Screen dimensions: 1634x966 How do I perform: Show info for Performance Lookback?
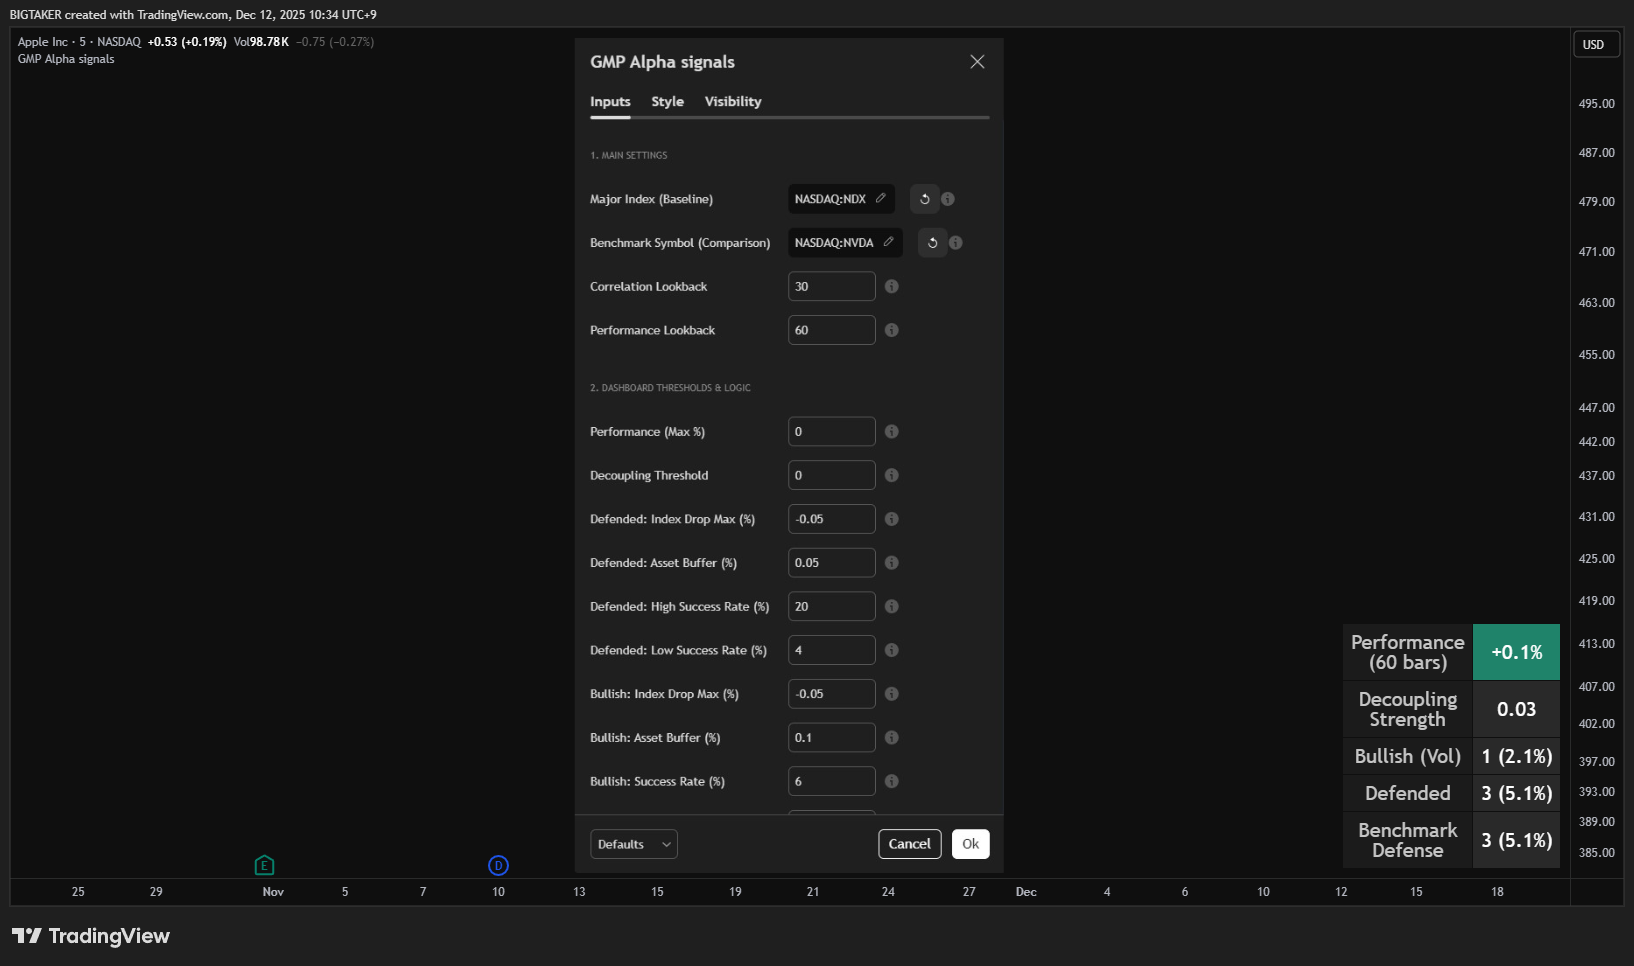tap(892, 330)
